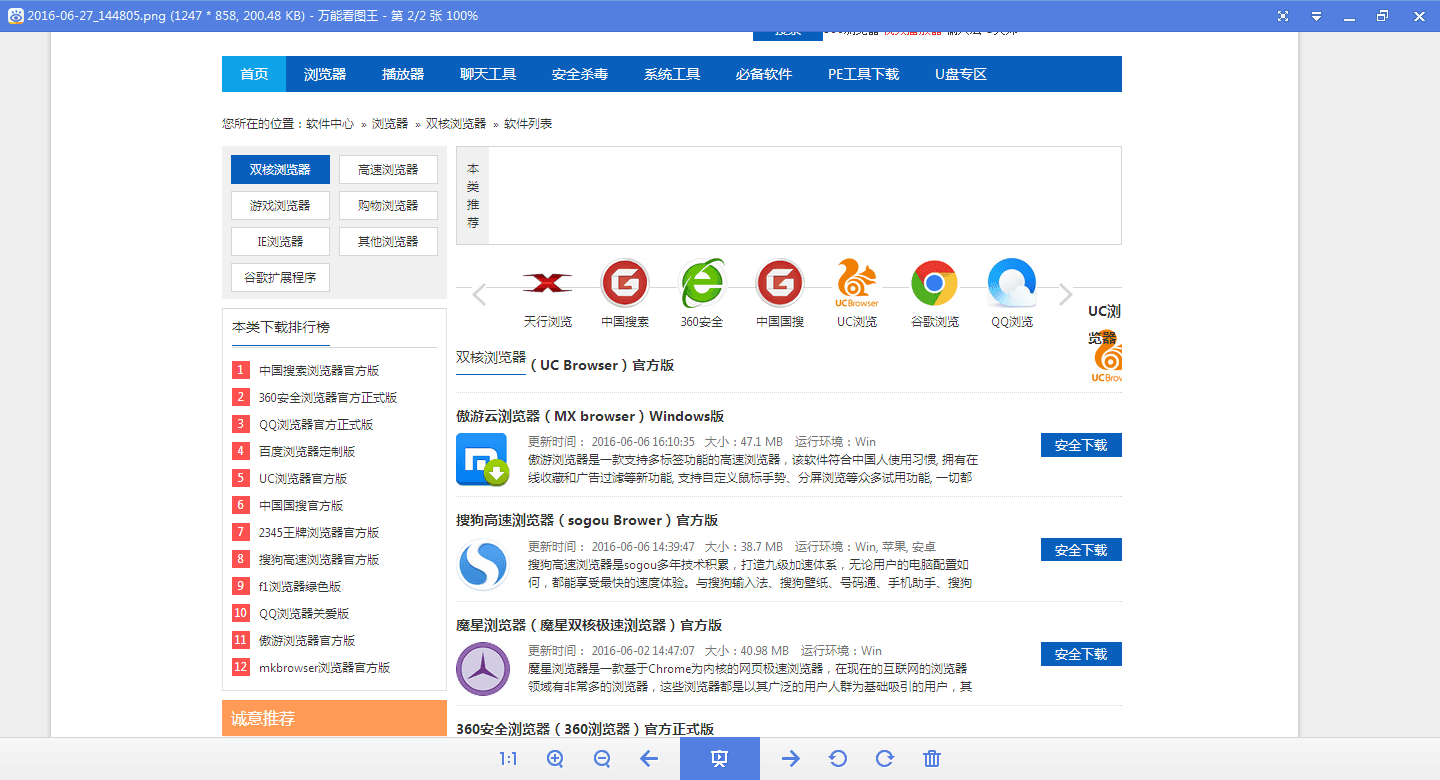Viewport: 1440px width, 780px height.
Task: Click the 中国国搜 browser icon
Action: [x=780, y=283]
